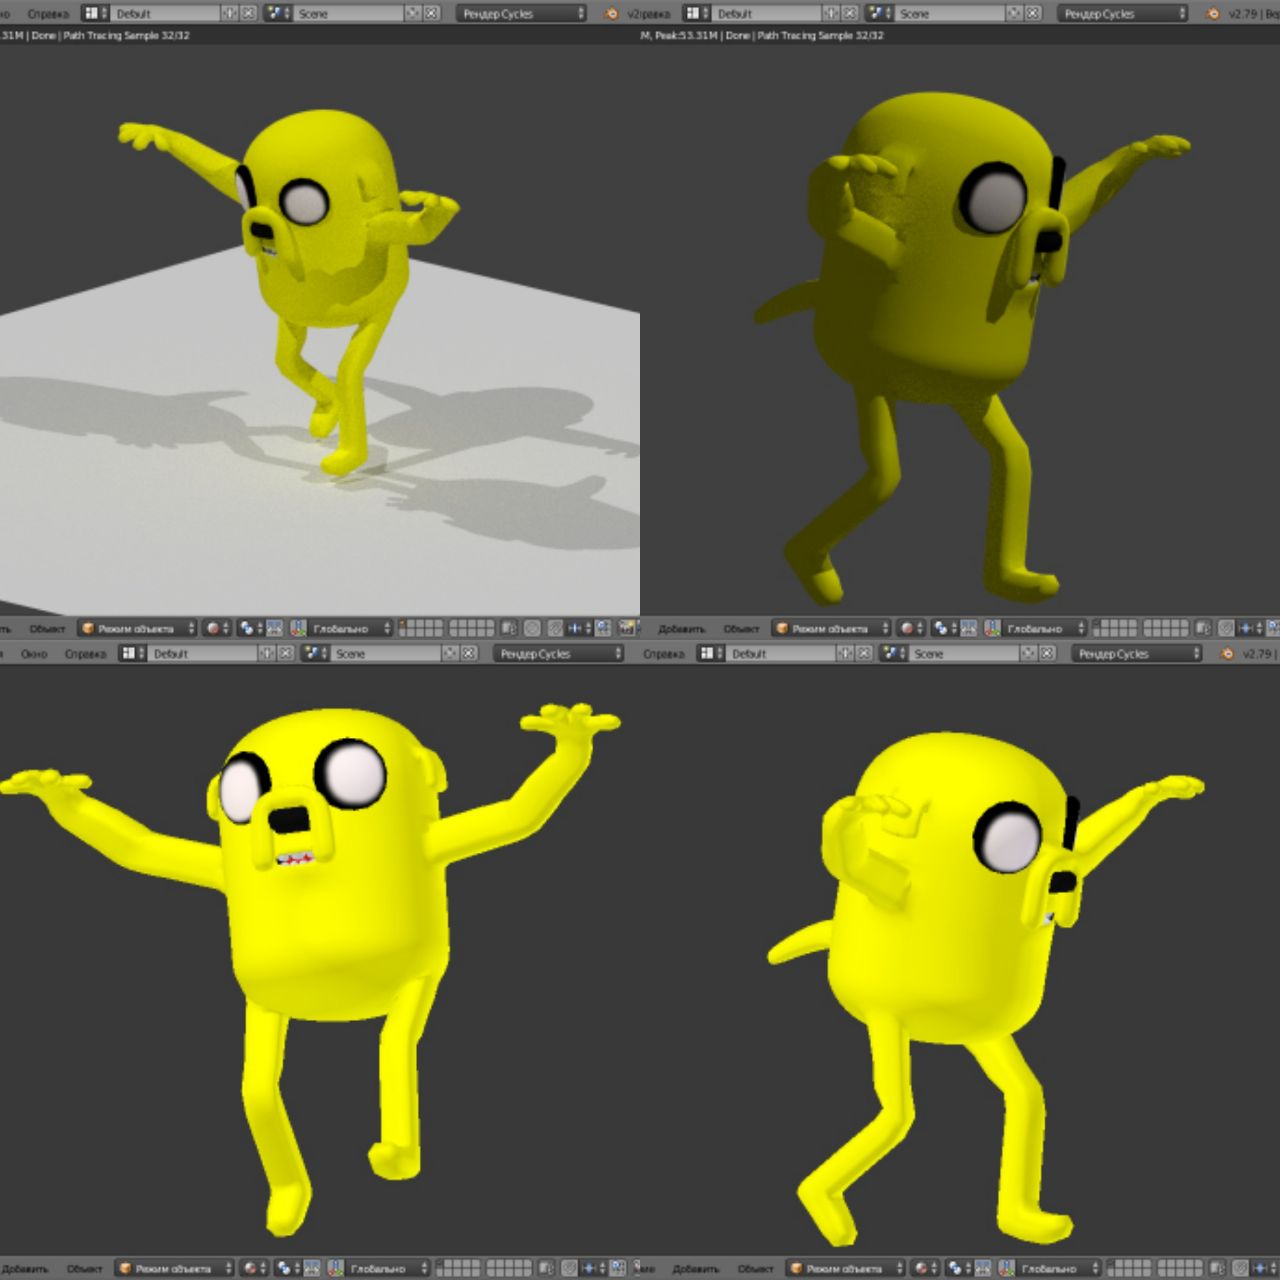Open the Справка menu above the front-facing Jake render
Screen dimensions: 1280x1280
point(85,654)
